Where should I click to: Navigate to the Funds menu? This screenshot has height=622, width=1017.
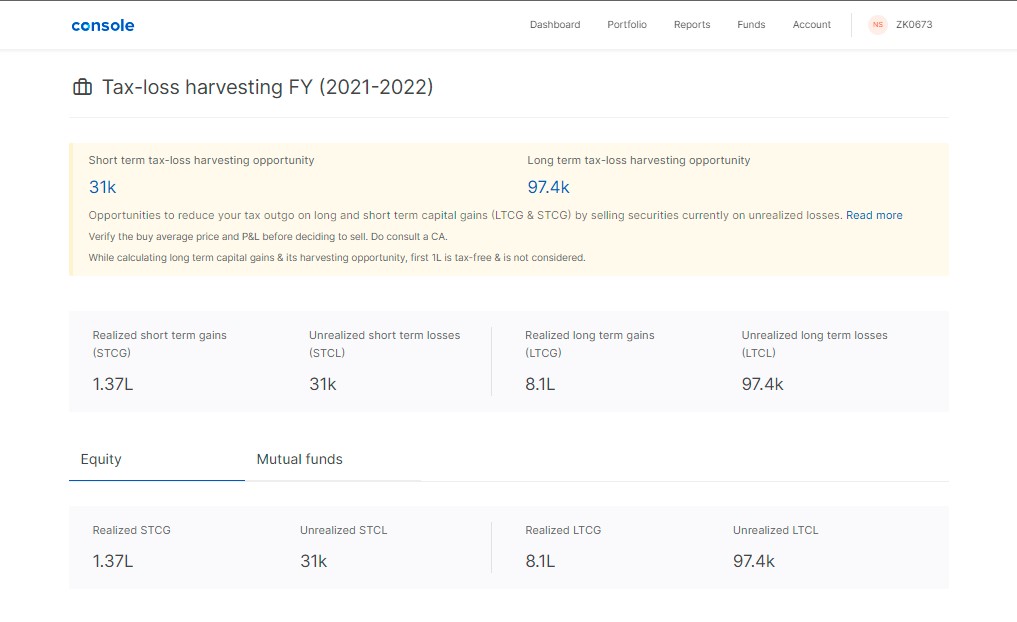click(x=751, y=25)
